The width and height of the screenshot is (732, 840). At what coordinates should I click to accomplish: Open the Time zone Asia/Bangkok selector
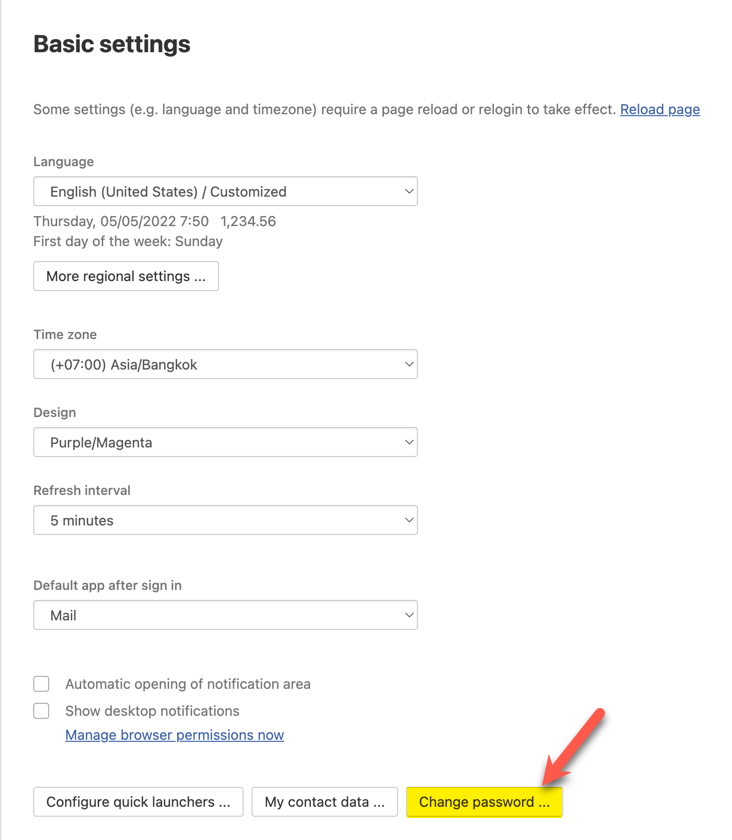click(225, 365)
